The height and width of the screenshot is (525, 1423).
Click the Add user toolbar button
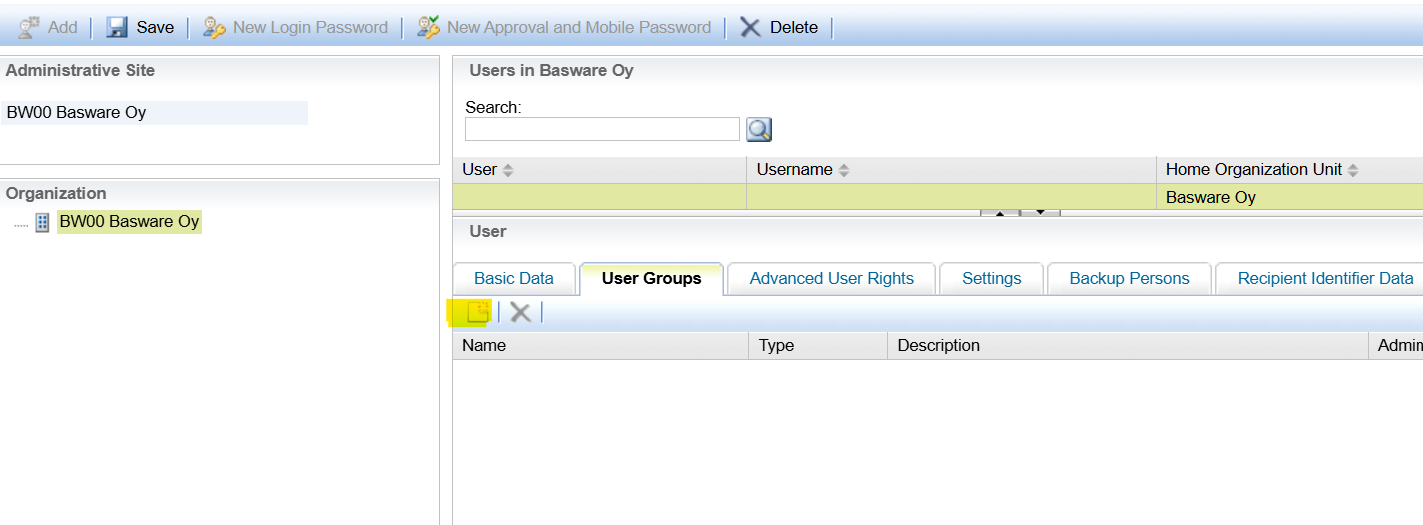[x=48, y=27]
